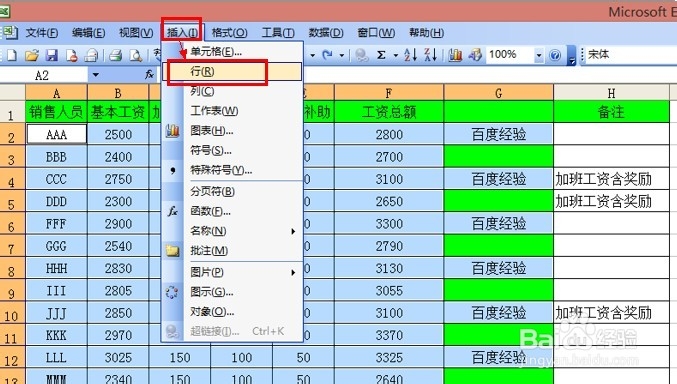
Task: Open the 工具(T) menu
Action: click(x=278, y=33)
